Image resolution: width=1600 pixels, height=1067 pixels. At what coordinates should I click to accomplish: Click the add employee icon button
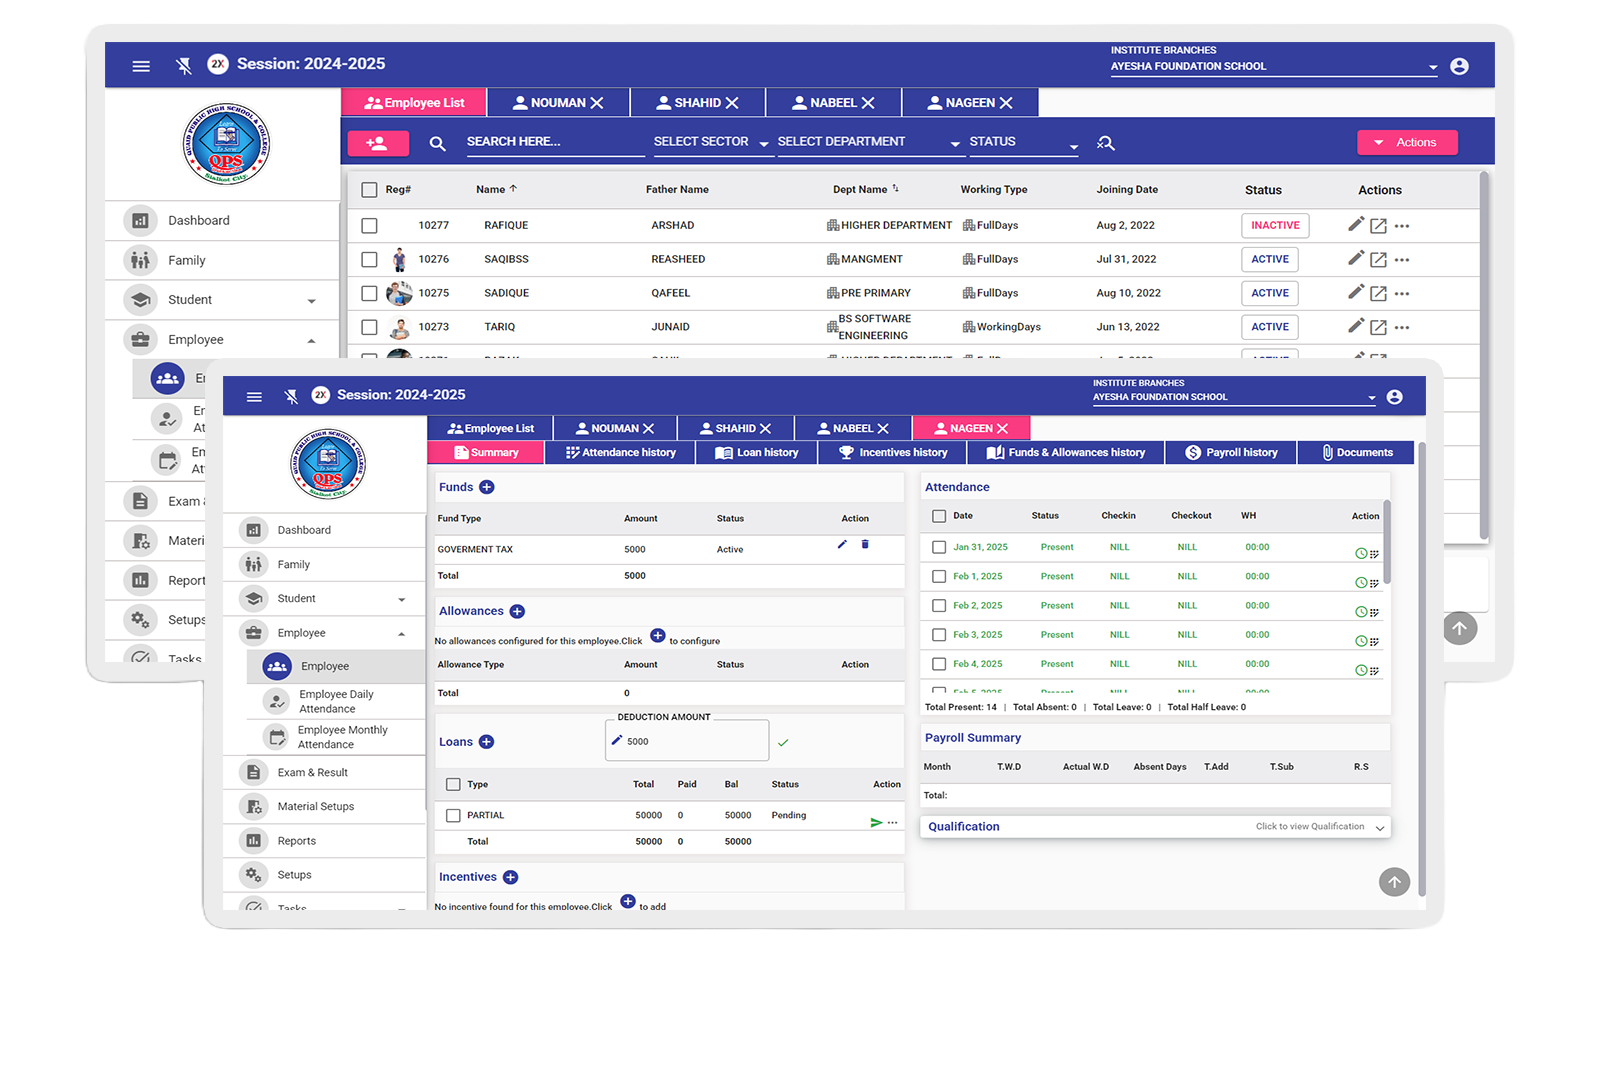click(378, 143)
